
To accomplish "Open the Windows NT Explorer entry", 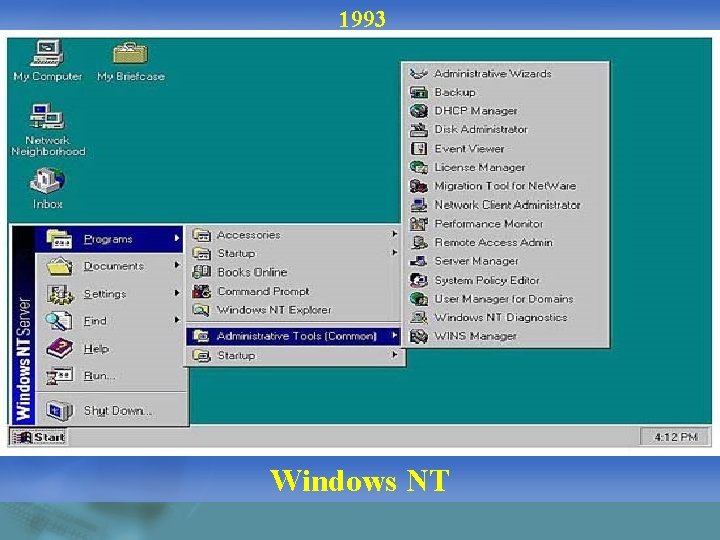I will pos(294,310).
